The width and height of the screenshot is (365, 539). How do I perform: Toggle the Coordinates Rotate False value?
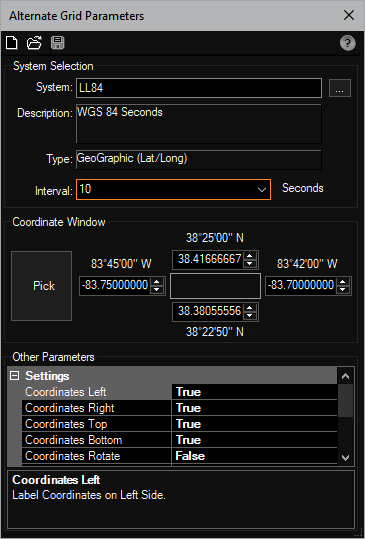(254, 456)
